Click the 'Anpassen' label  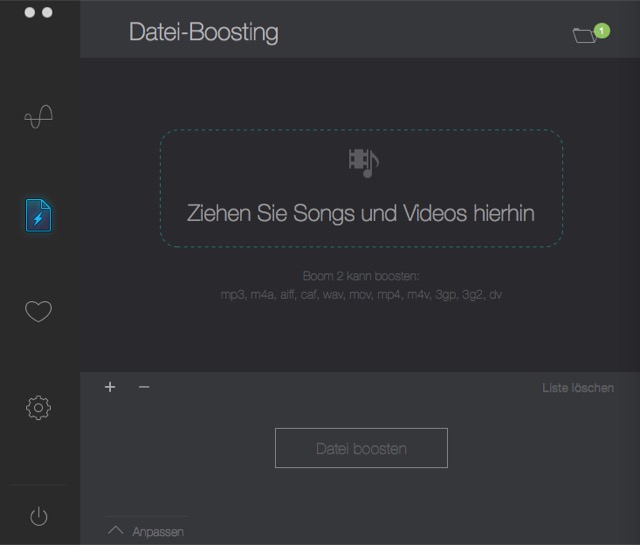(x=158, y=532)
